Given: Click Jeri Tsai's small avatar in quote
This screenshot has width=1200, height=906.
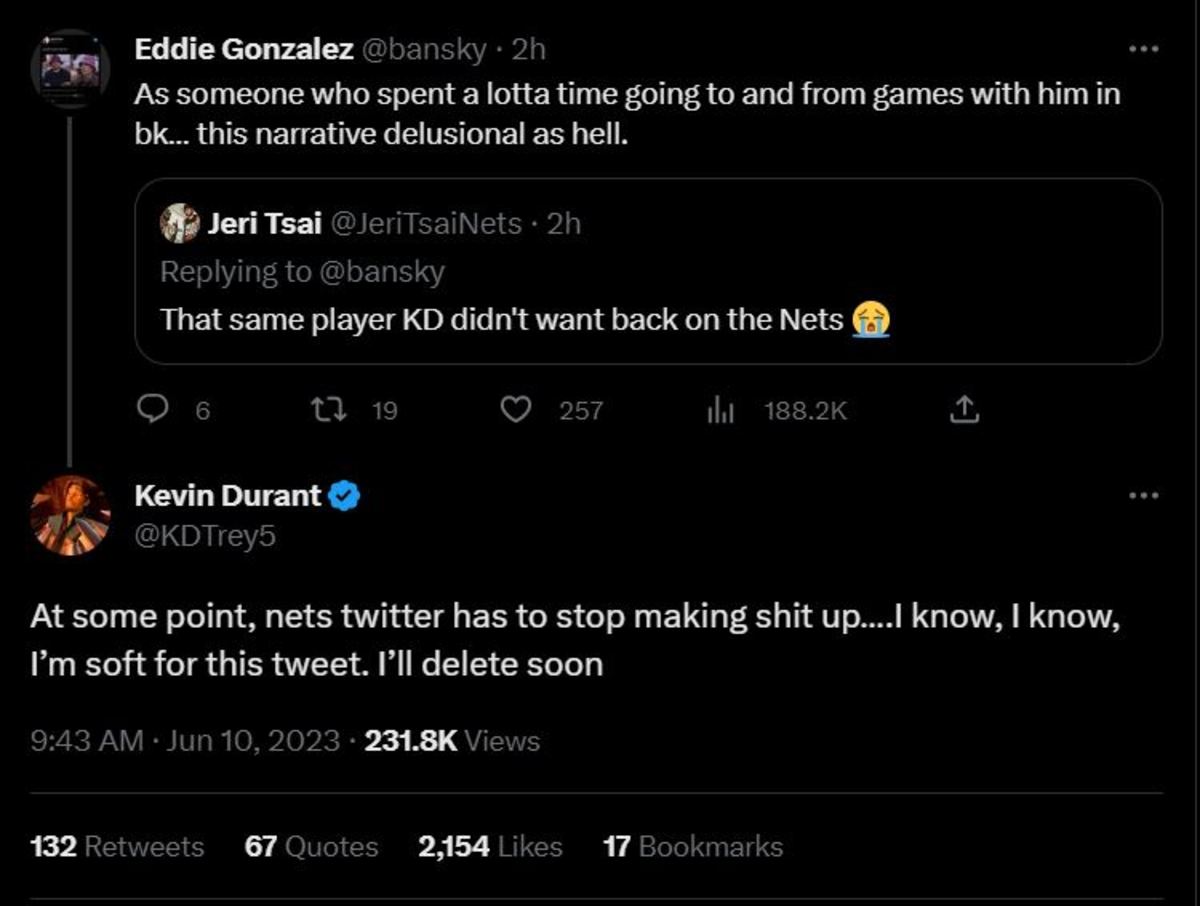Looking at the screenshot, I should [x=180, y=223].
